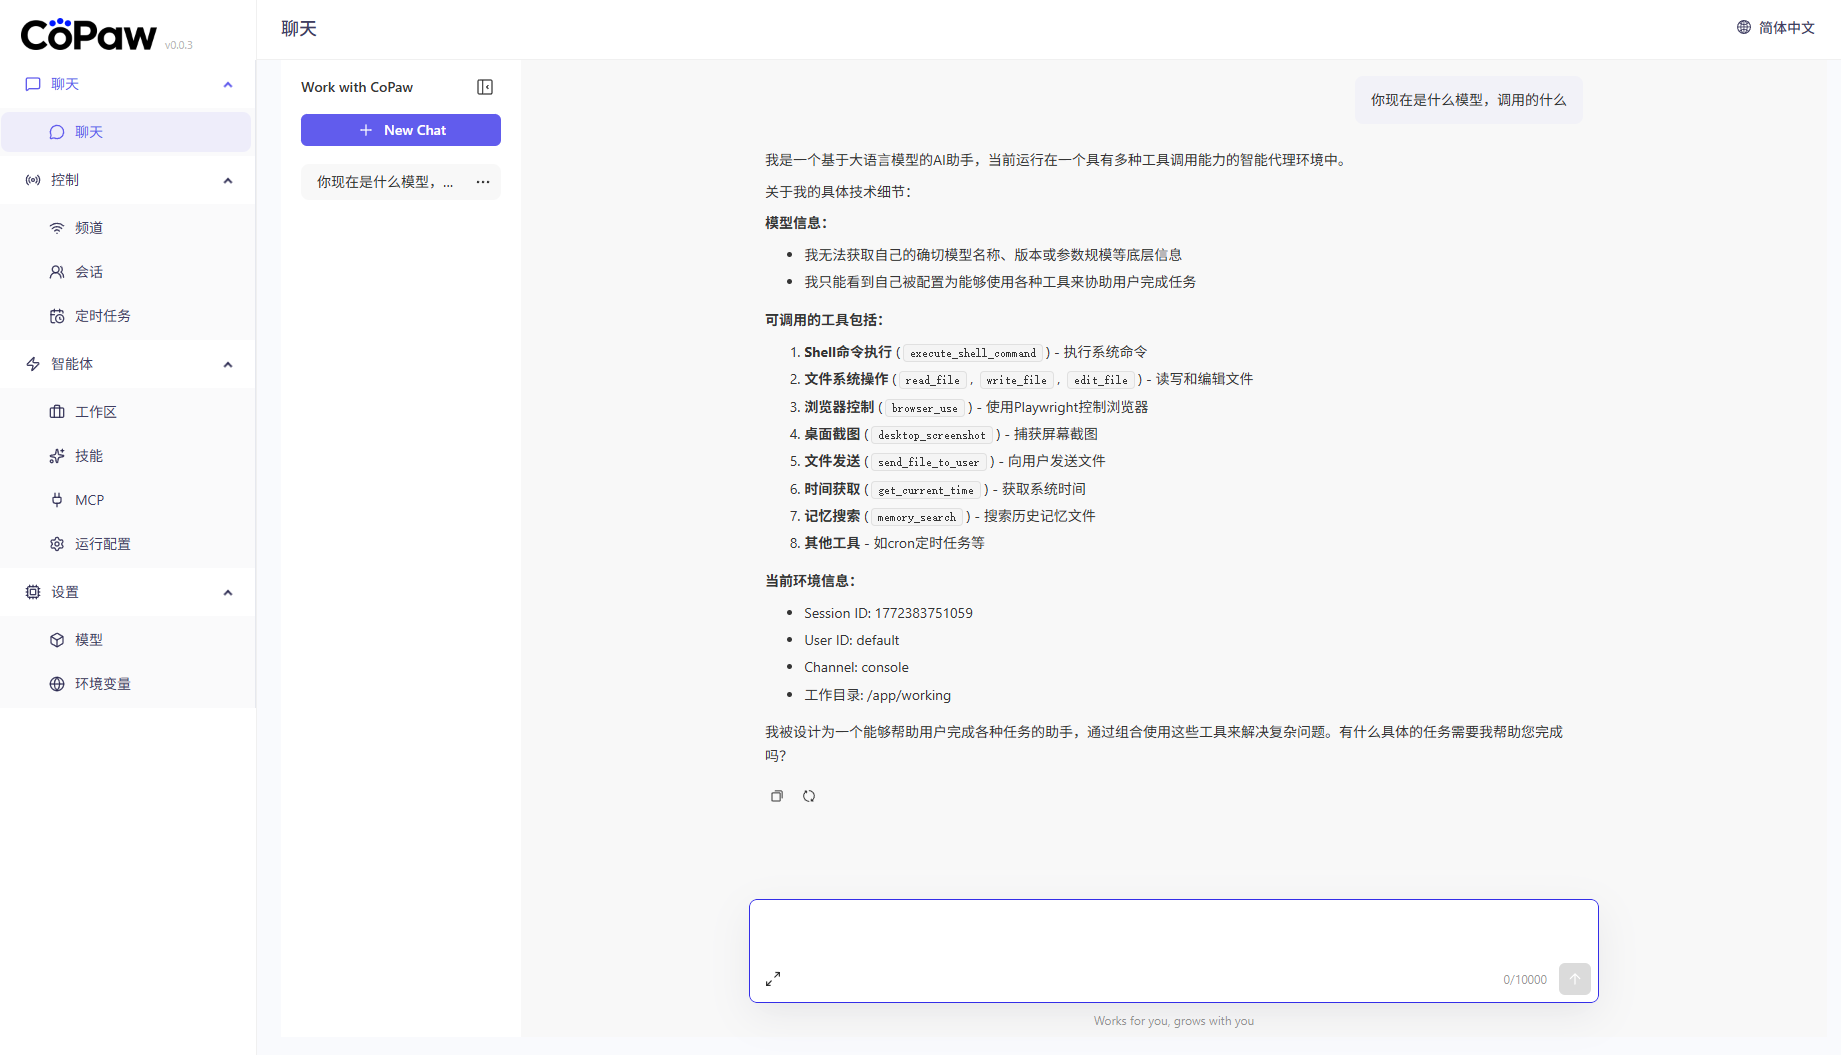Open the language selector globe
Image resolution: width=1841 pixels, height=1055 pixels.
1743,28
